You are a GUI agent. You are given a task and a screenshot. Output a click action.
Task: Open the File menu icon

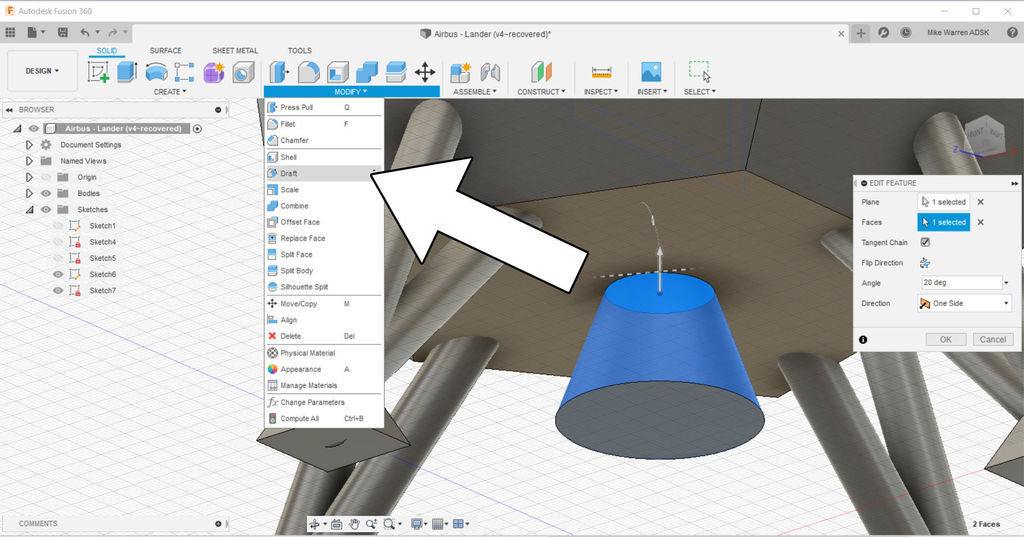(32, 32)
